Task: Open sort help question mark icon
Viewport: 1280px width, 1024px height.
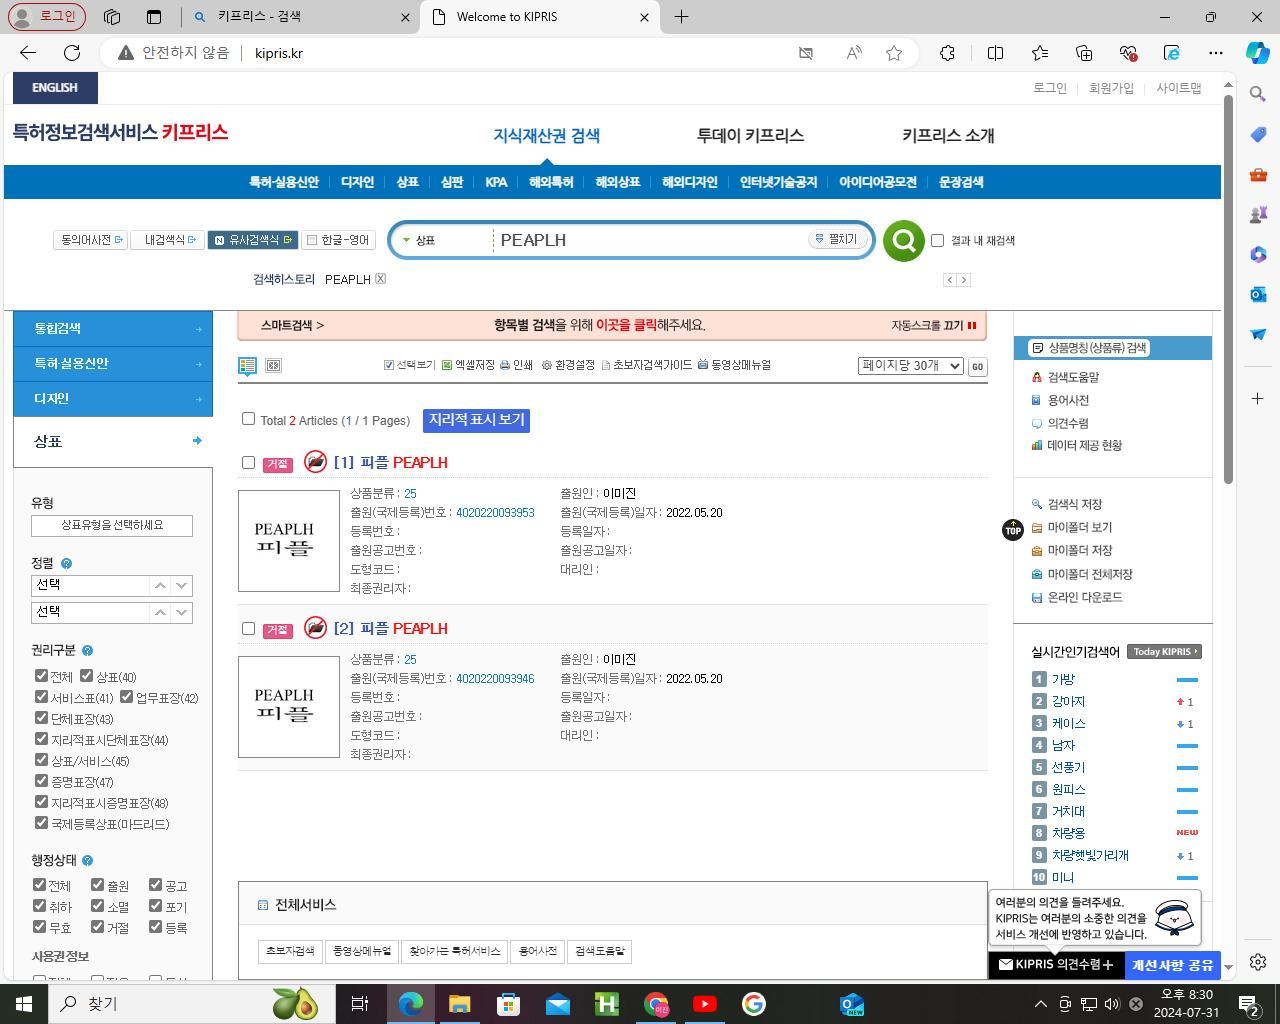Action: [x=67, y=564]
